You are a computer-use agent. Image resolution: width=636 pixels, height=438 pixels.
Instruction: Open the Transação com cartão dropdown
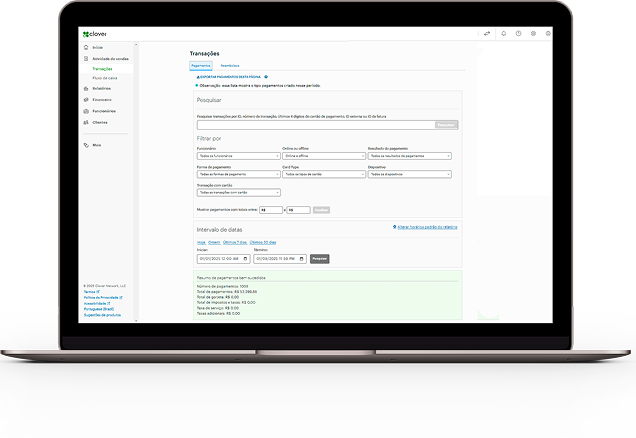(238, 193)
